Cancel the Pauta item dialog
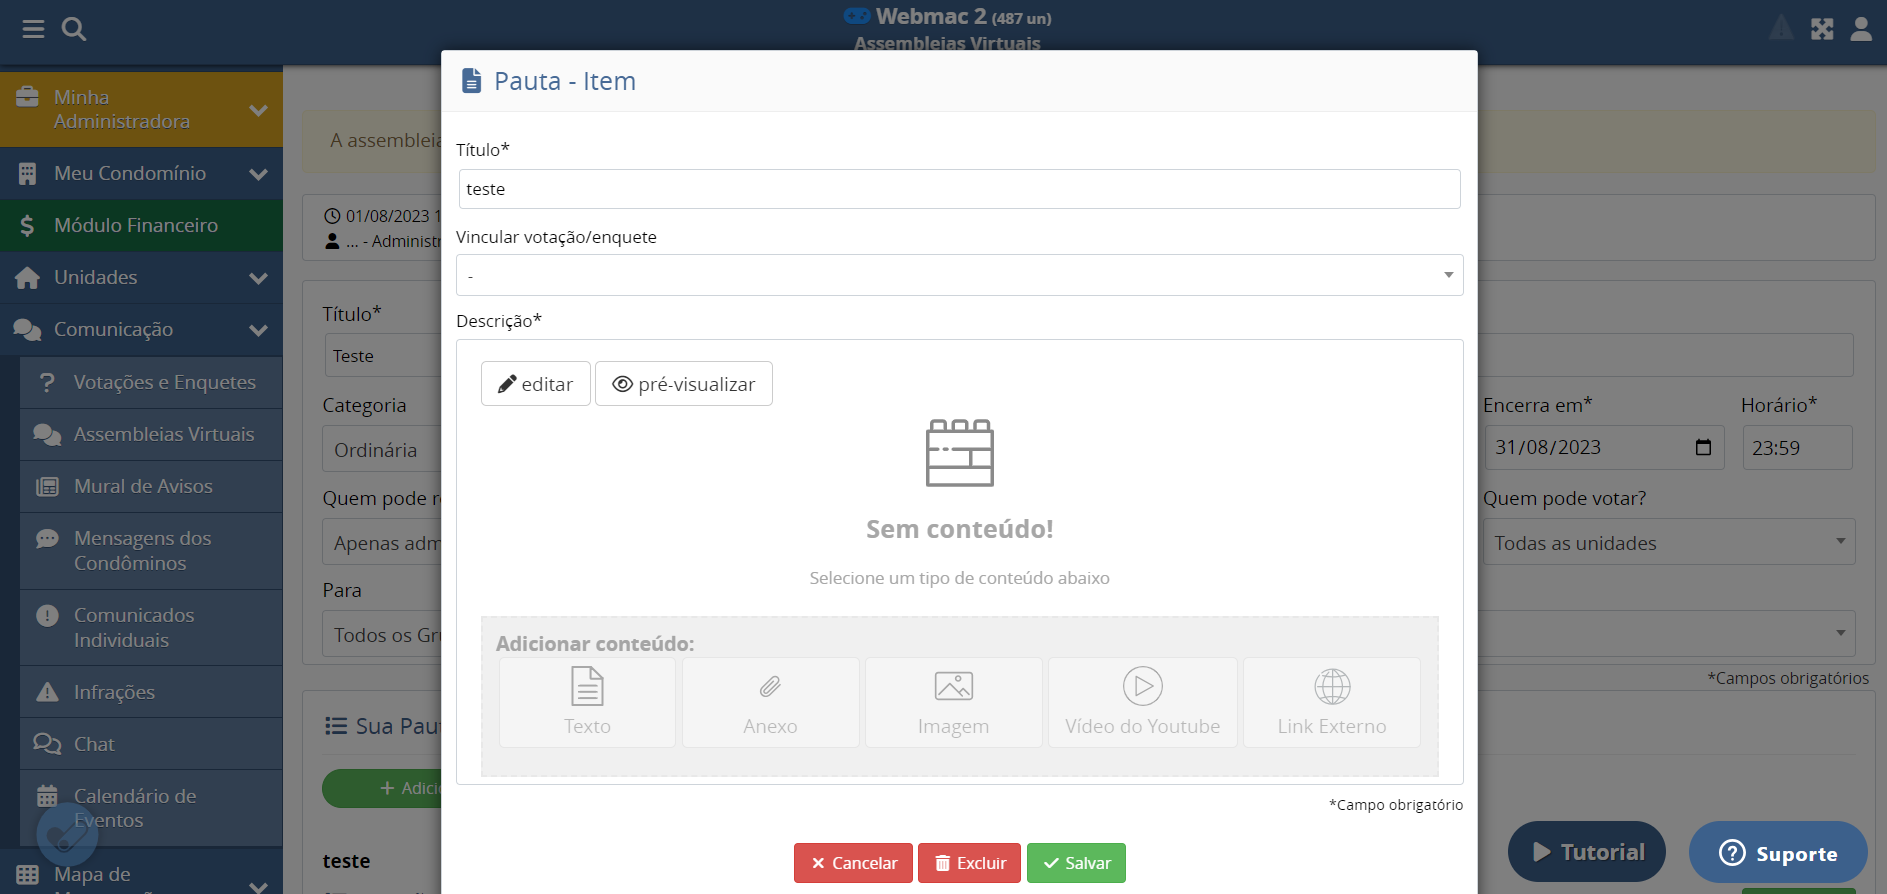 pyautogui.click(x=853, y=863)
